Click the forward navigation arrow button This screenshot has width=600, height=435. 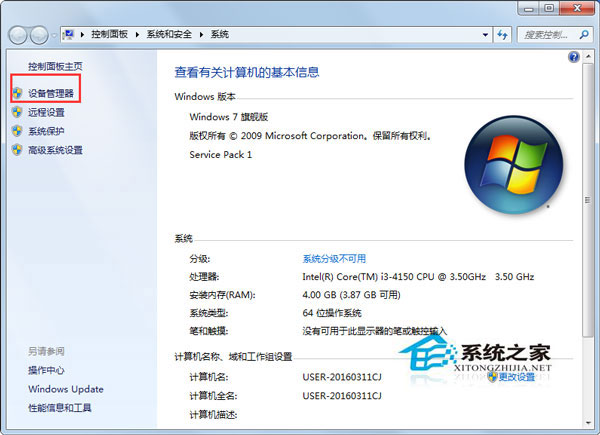(x=39, y=35)
